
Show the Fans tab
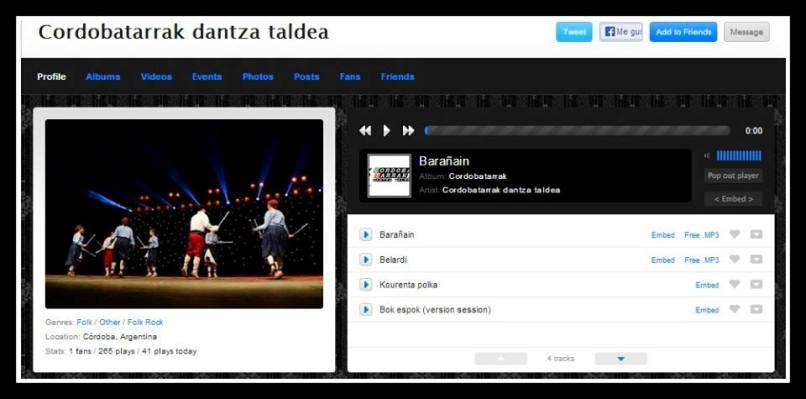coord(350,77)
